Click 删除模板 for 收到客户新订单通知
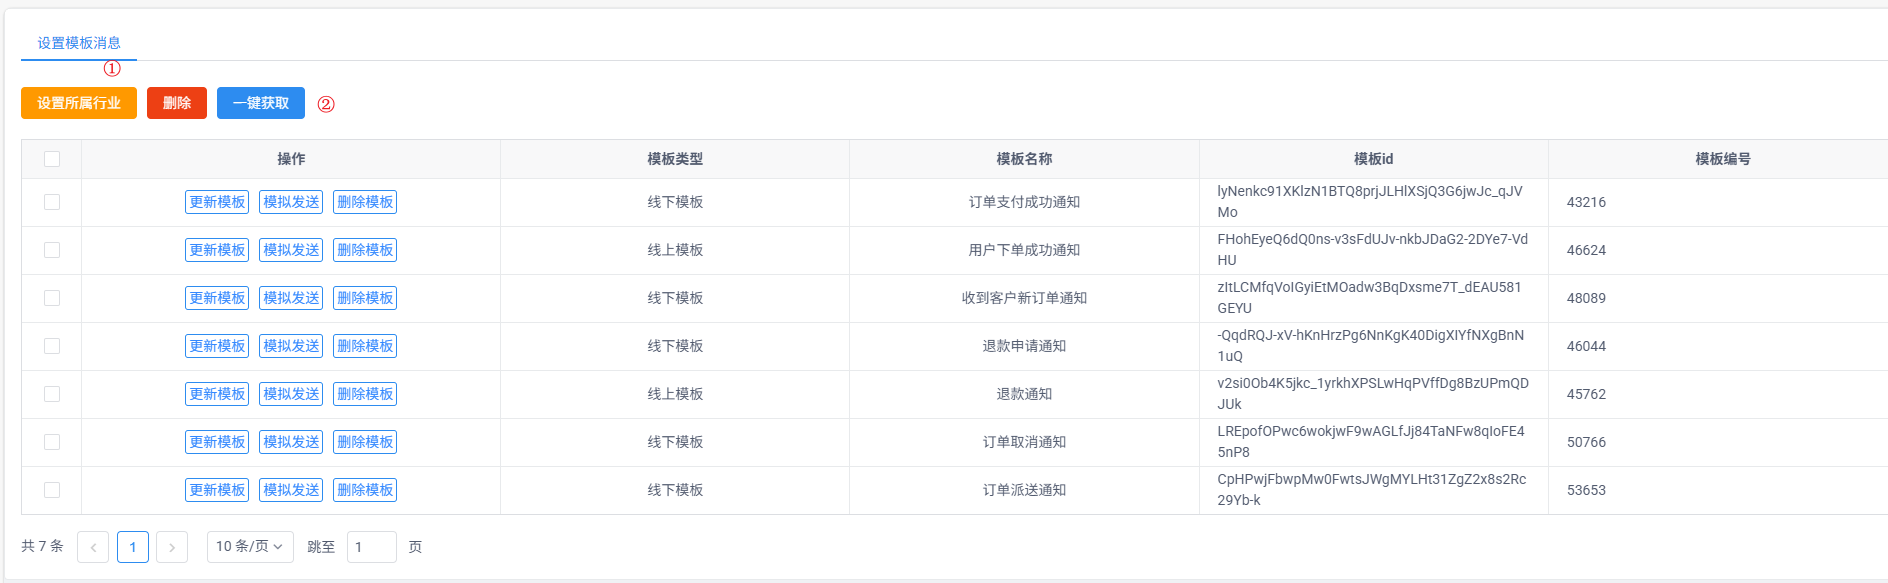 tap(365, 298)
